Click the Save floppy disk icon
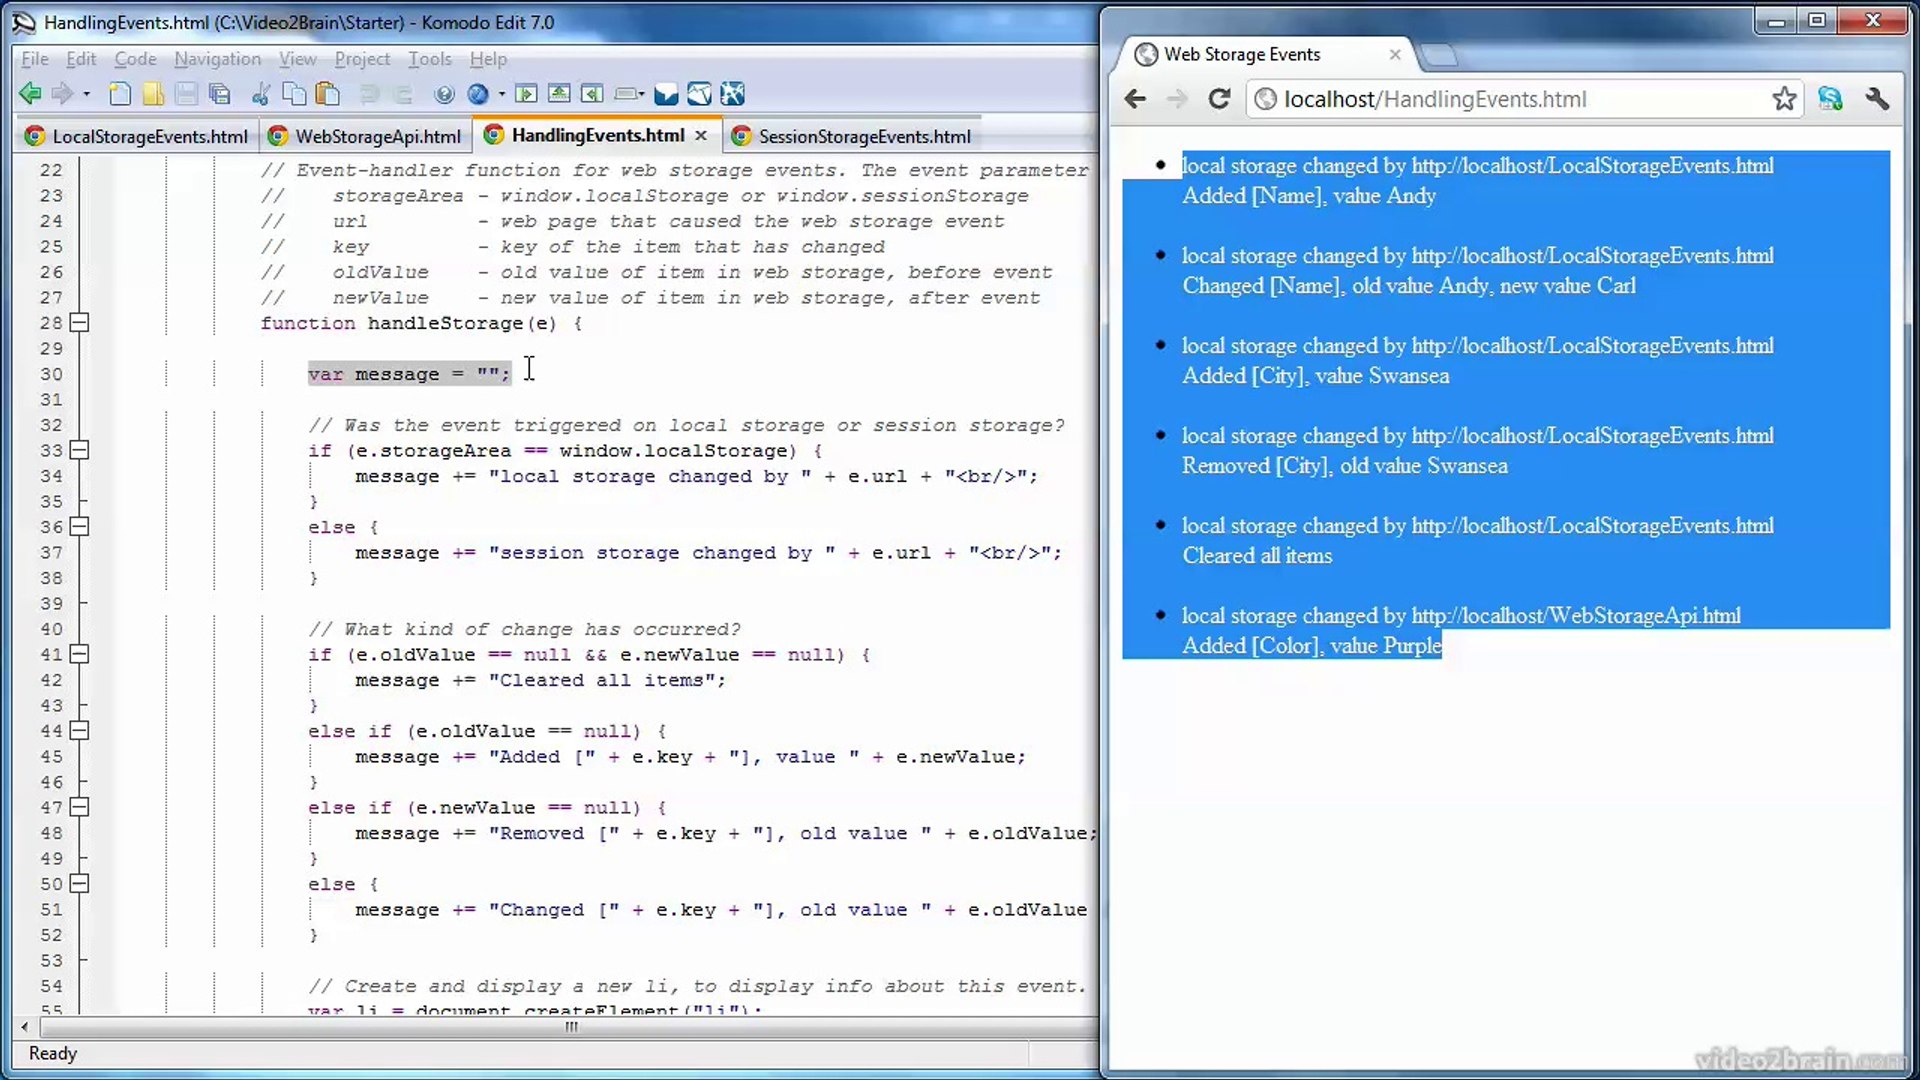 (x=186, y=94)
